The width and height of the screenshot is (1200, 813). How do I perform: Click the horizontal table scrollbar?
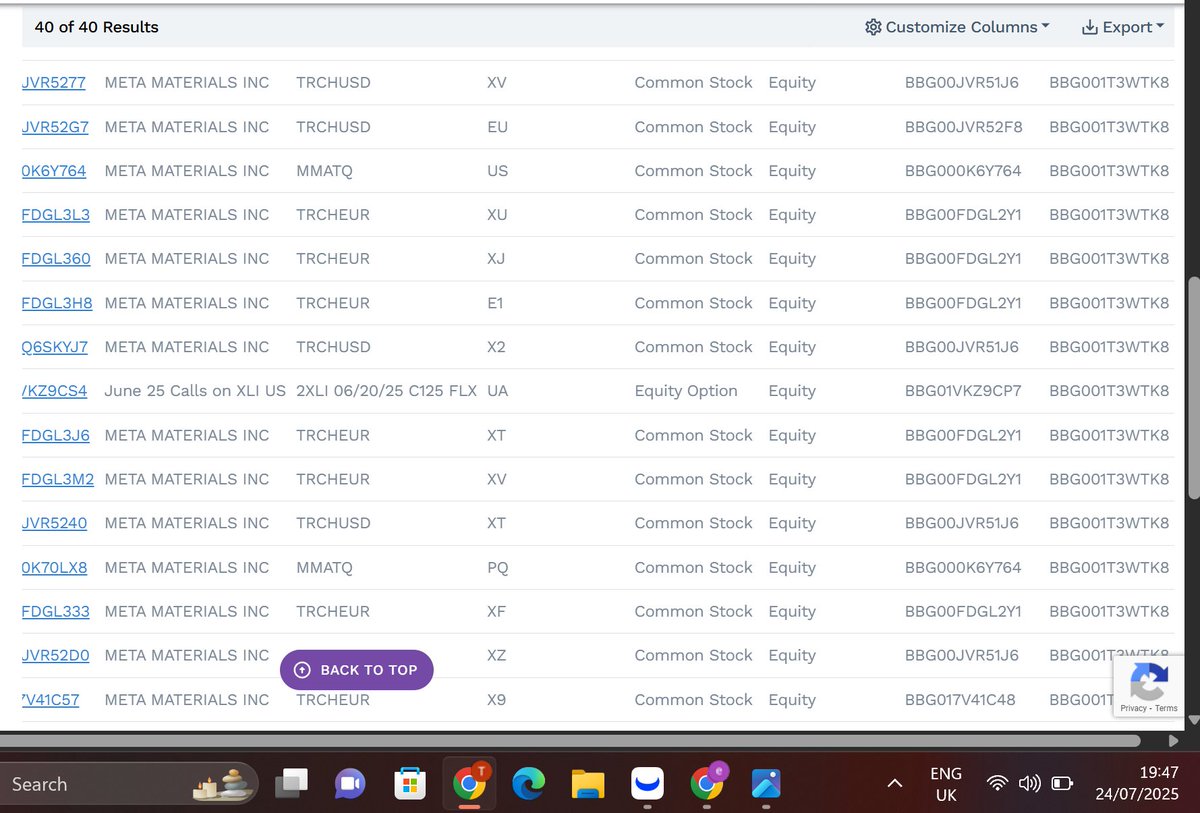(570, 741)
